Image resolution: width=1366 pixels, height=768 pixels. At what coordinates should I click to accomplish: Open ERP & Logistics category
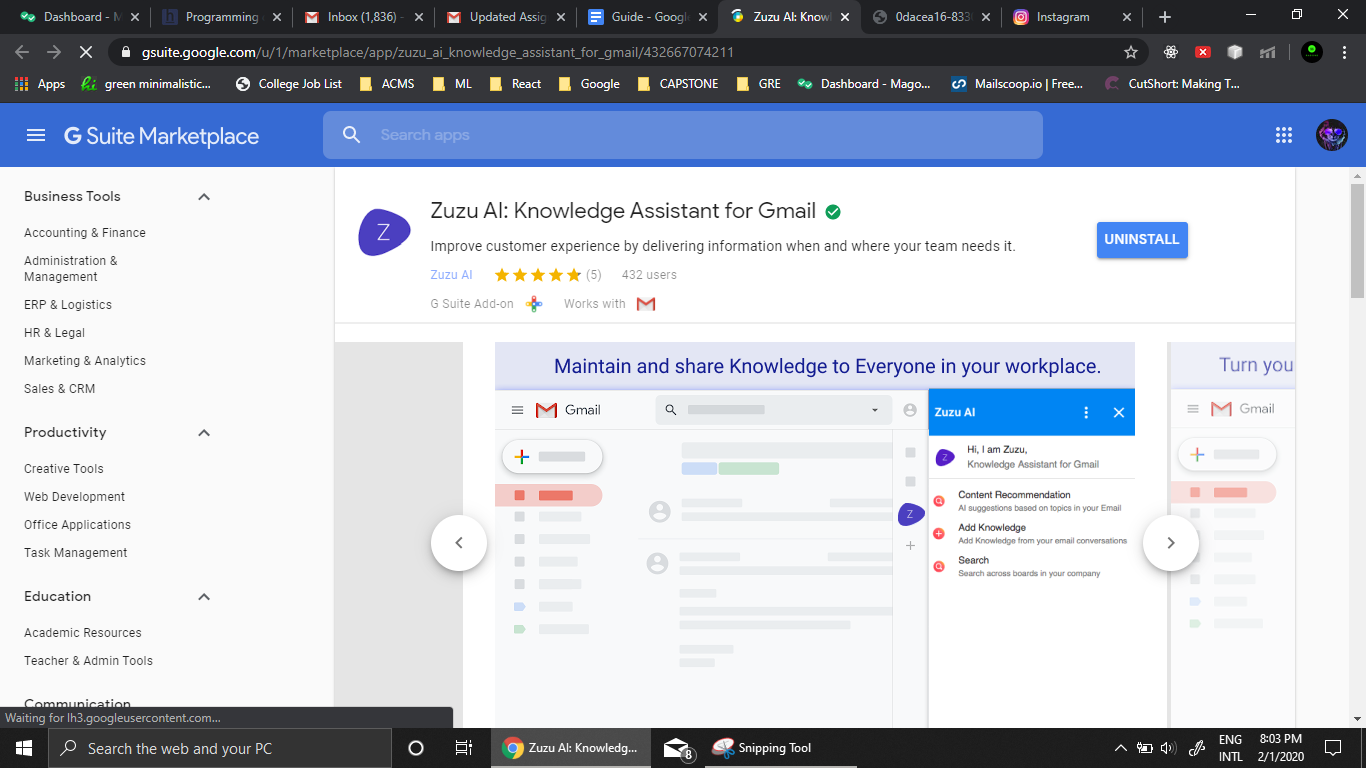pyautogui.click(x=68, y=305)
